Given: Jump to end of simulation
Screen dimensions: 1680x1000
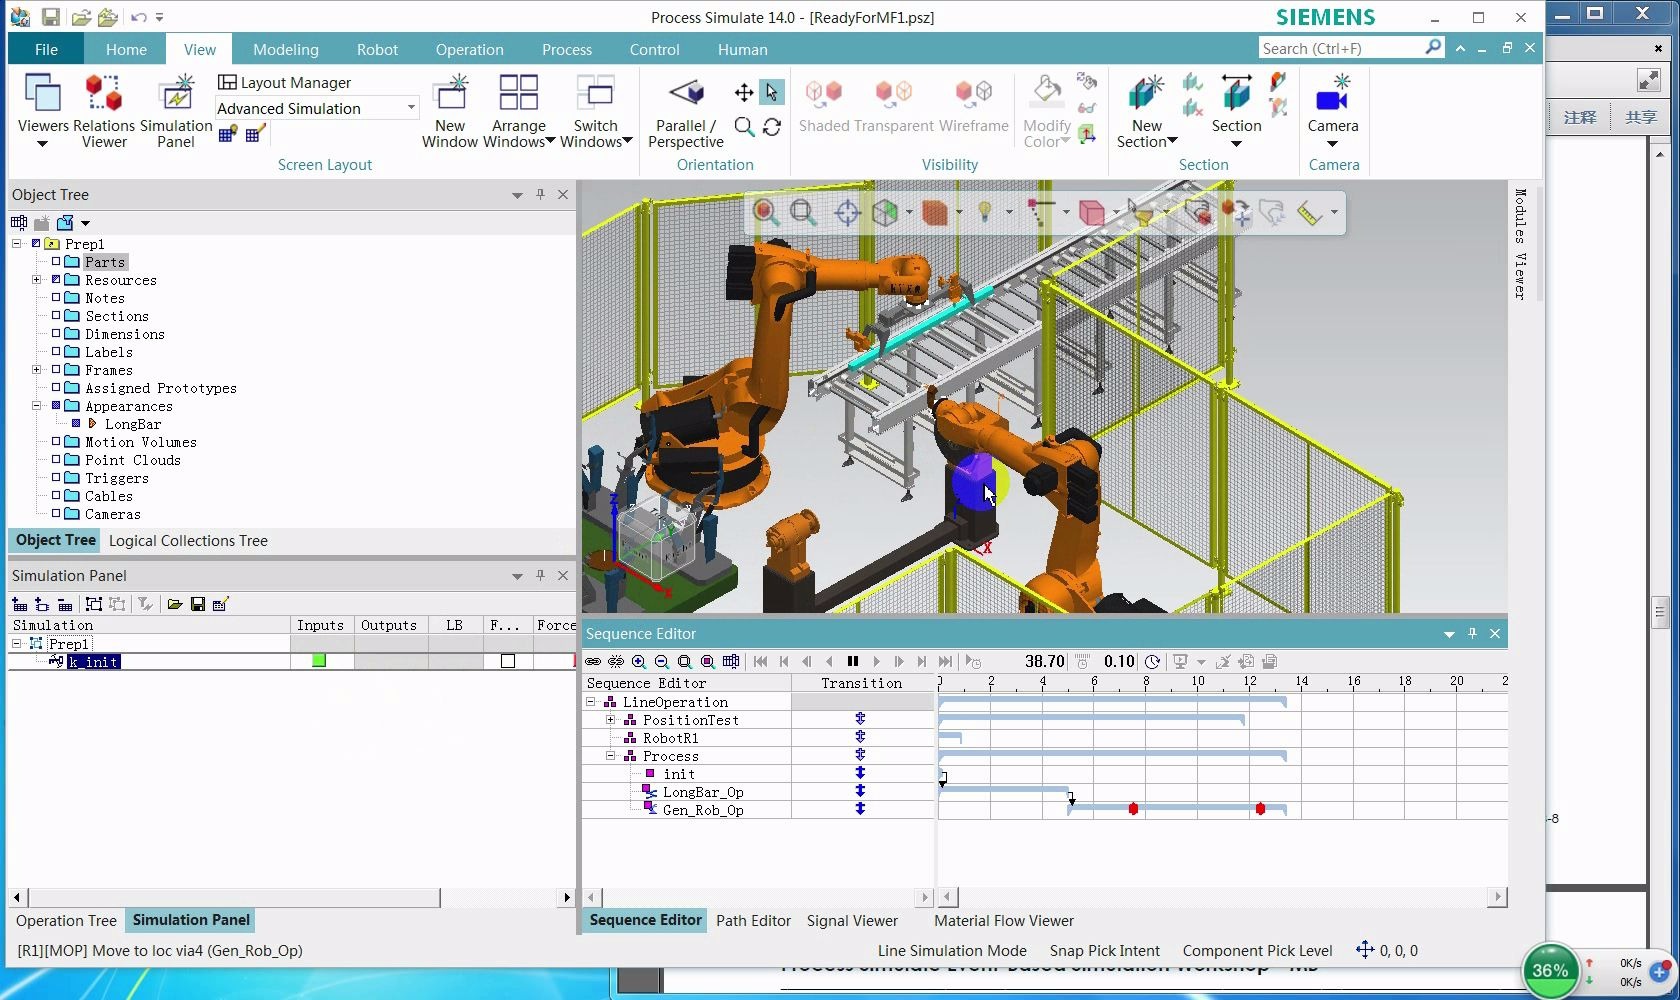Looking at the screenshot, I should coord(945,661).
